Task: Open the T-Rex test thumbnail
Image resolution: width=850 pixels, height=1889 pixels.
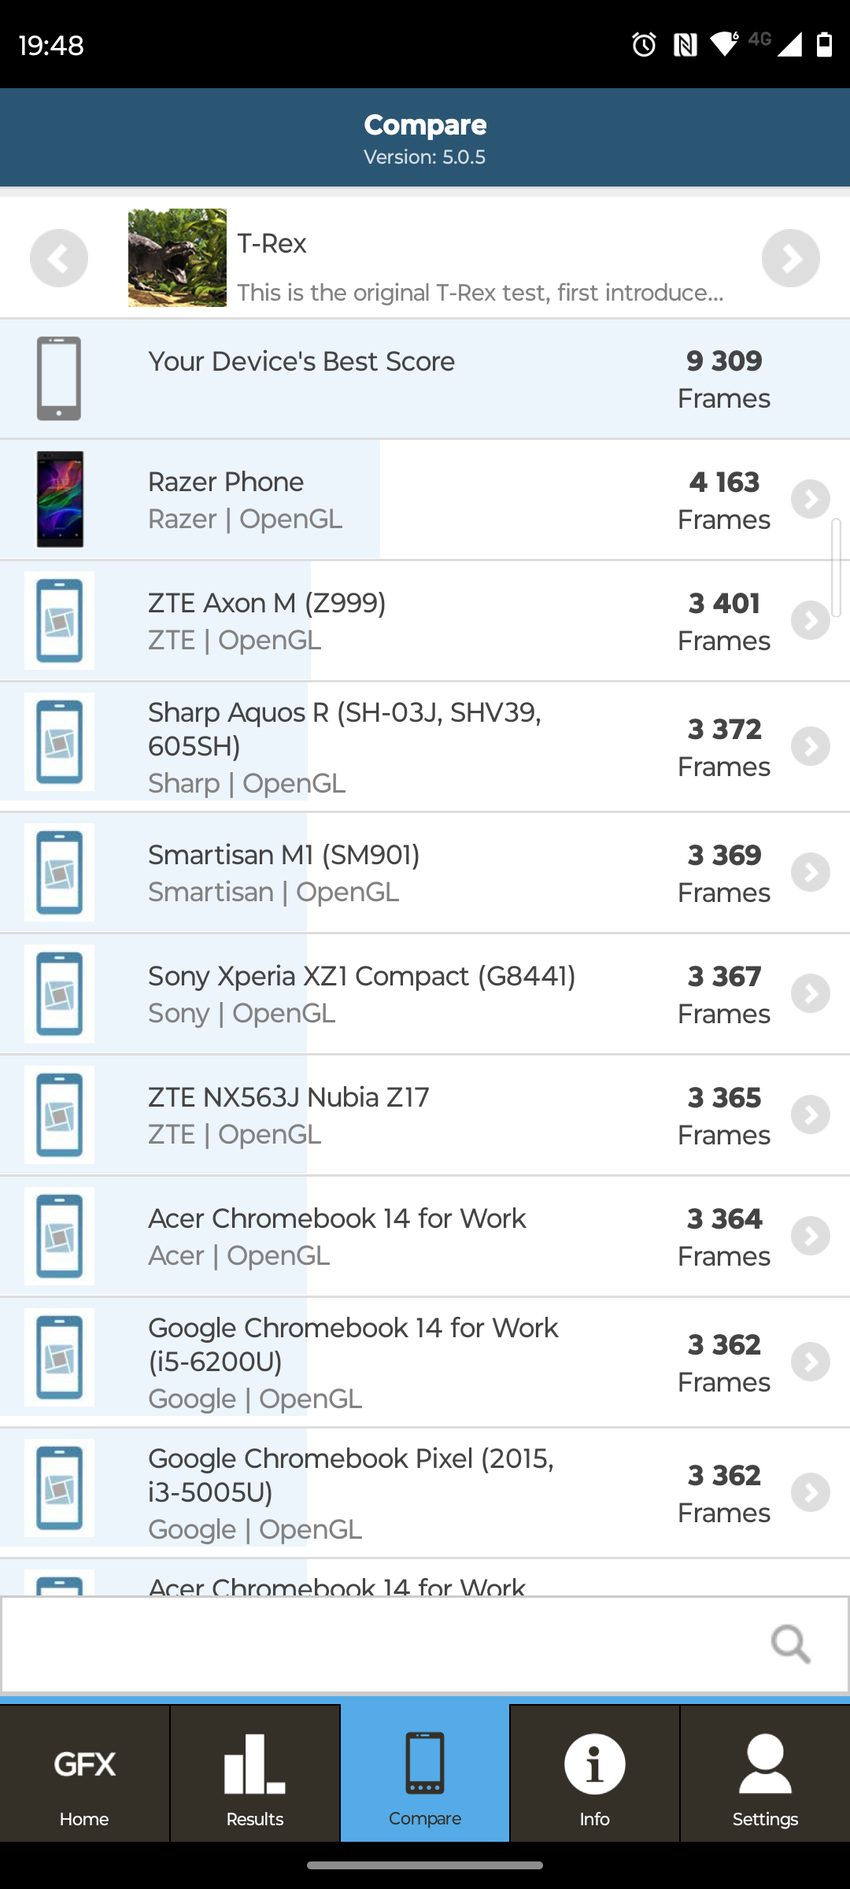Action: coord(177,258)
